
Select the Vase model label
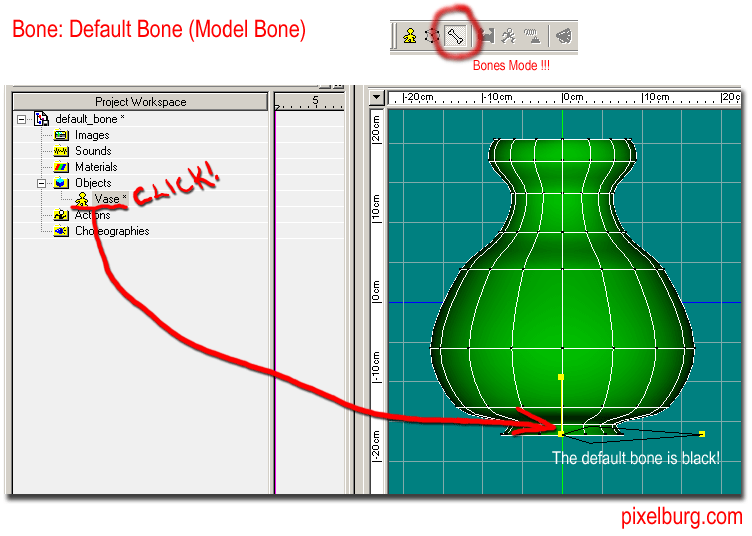click(107, 199)
